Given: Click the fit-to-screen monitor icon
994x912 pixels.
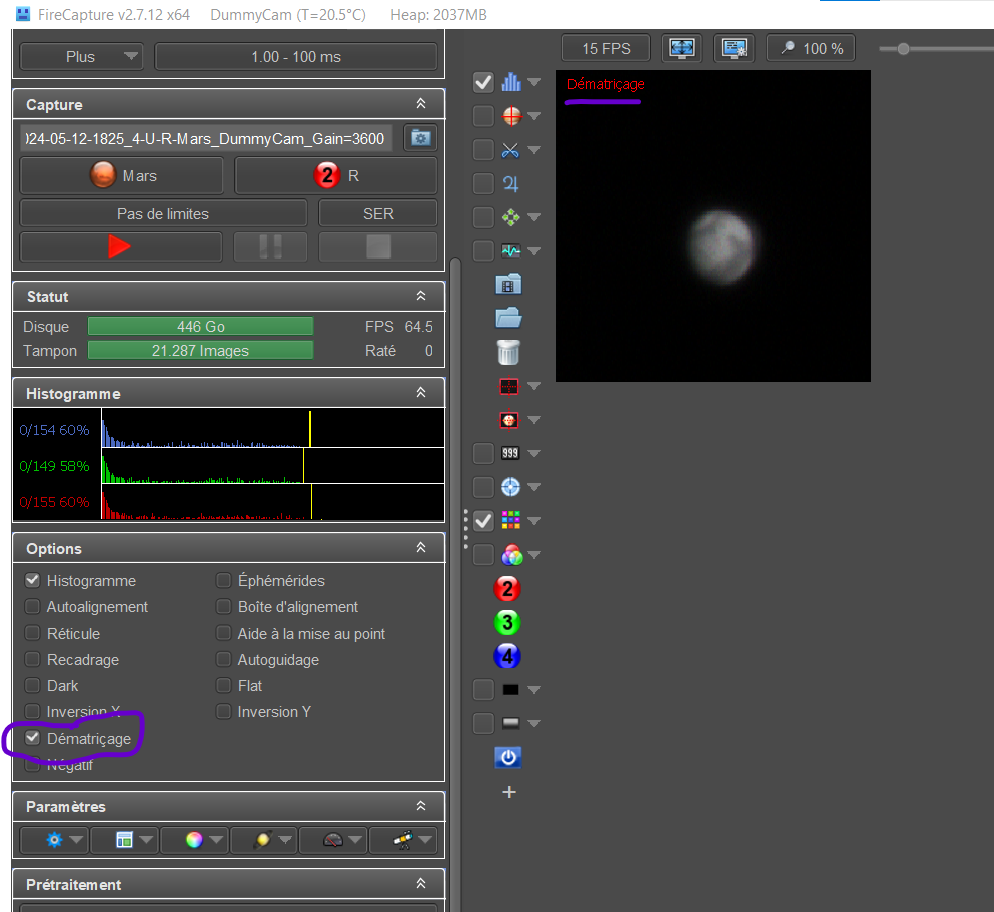Looking at the screenshot, I should tap(681, 48).
